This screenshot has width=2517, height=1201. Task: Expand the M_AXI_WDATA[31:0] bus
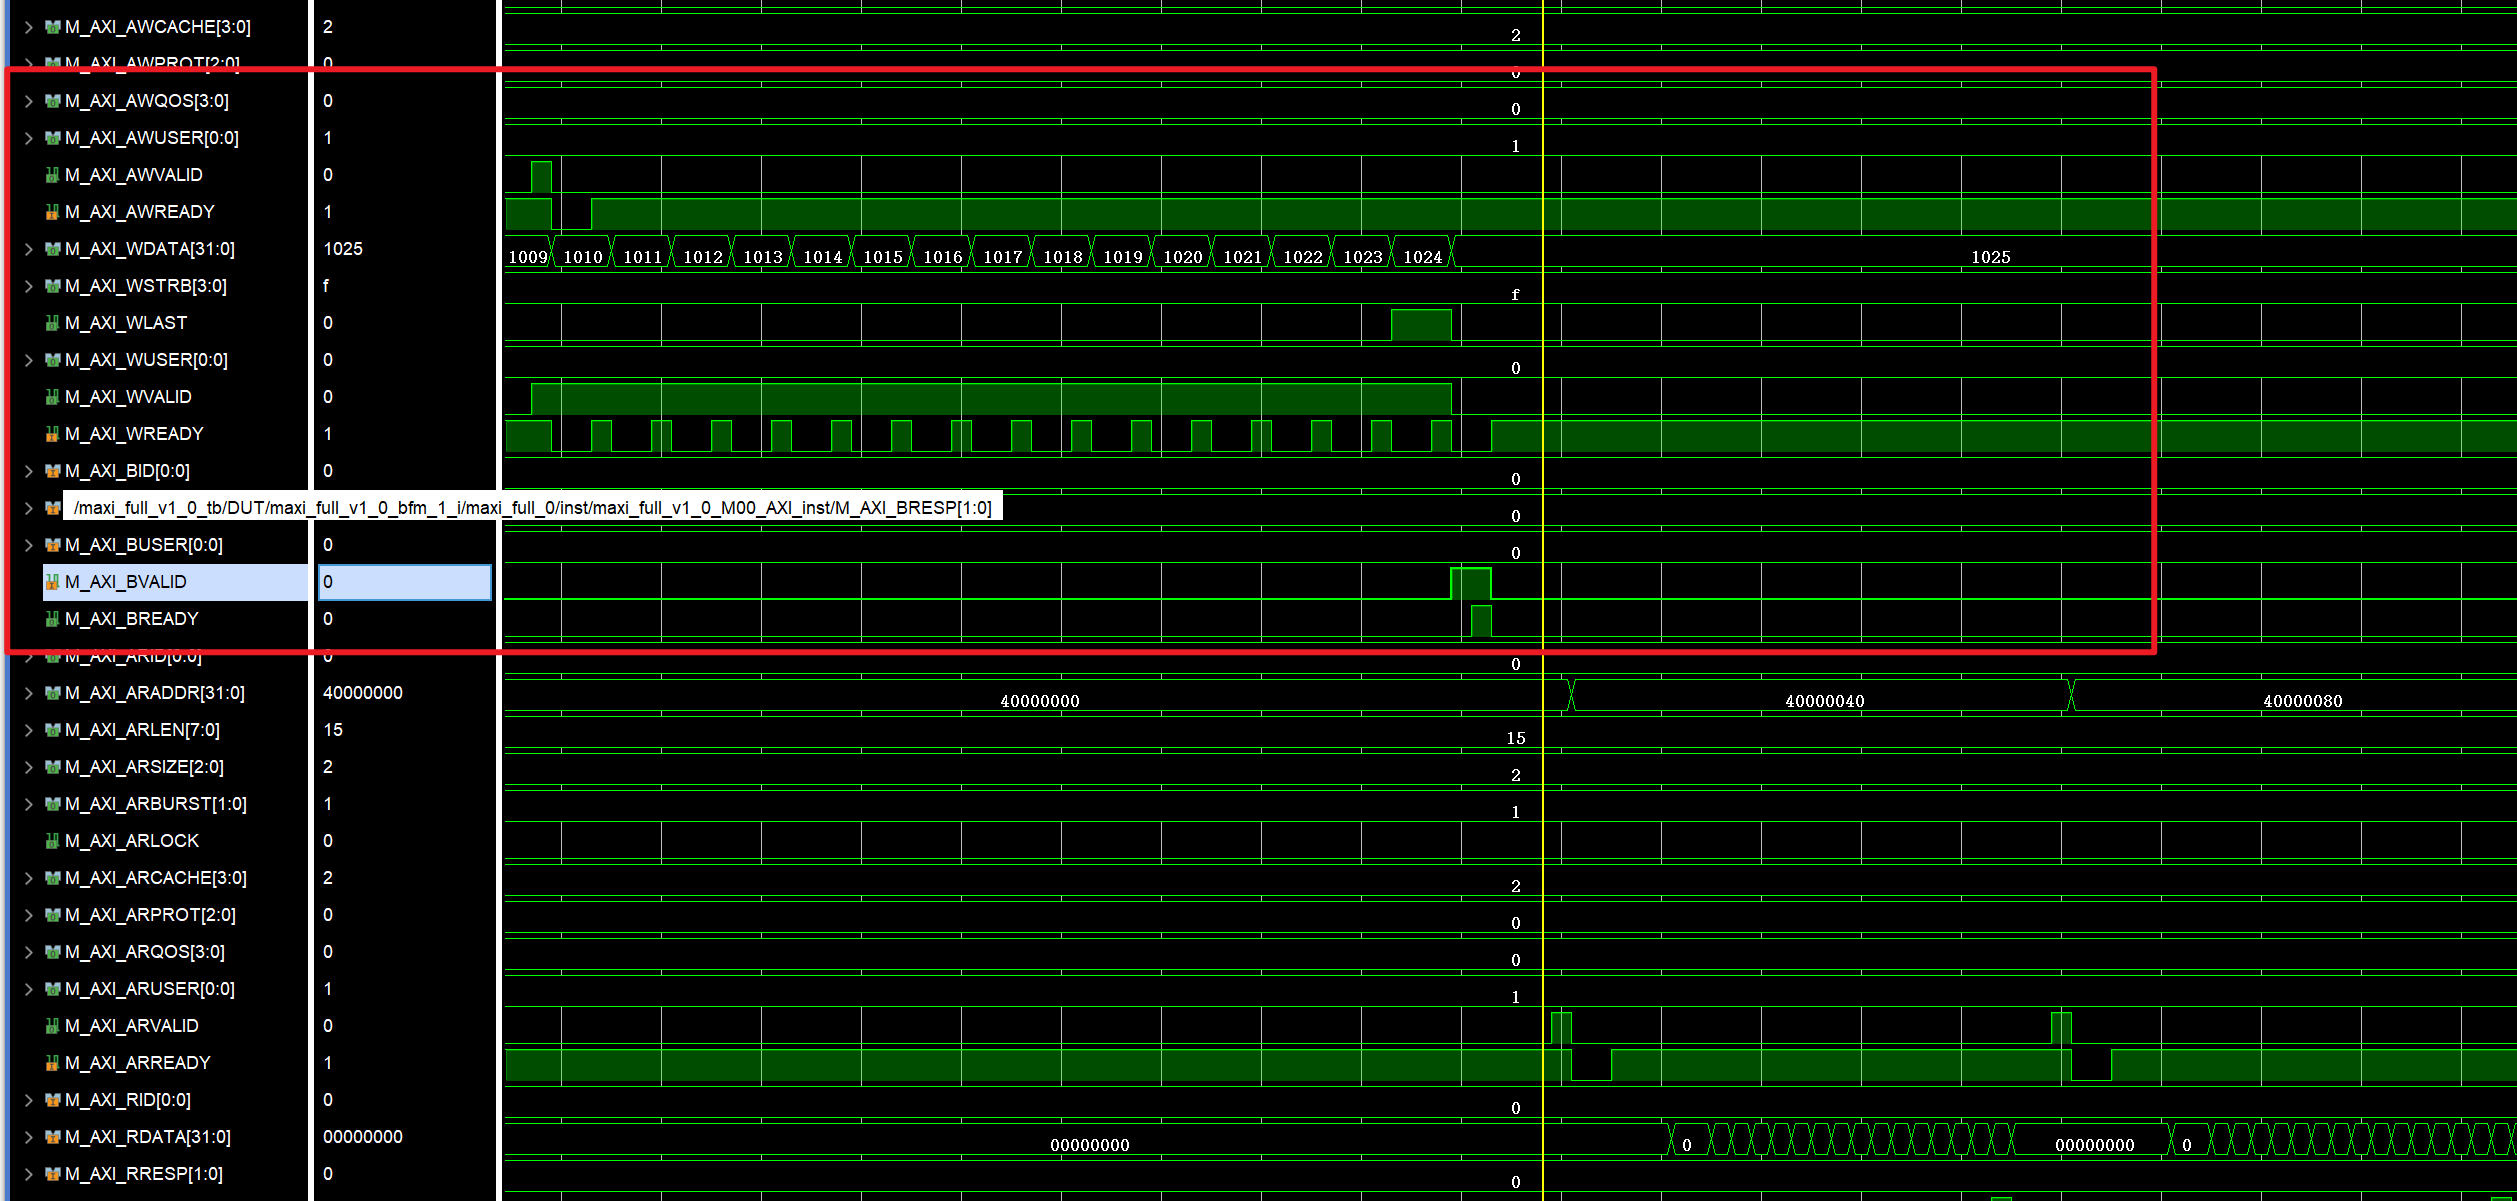(x=29, y=249)
